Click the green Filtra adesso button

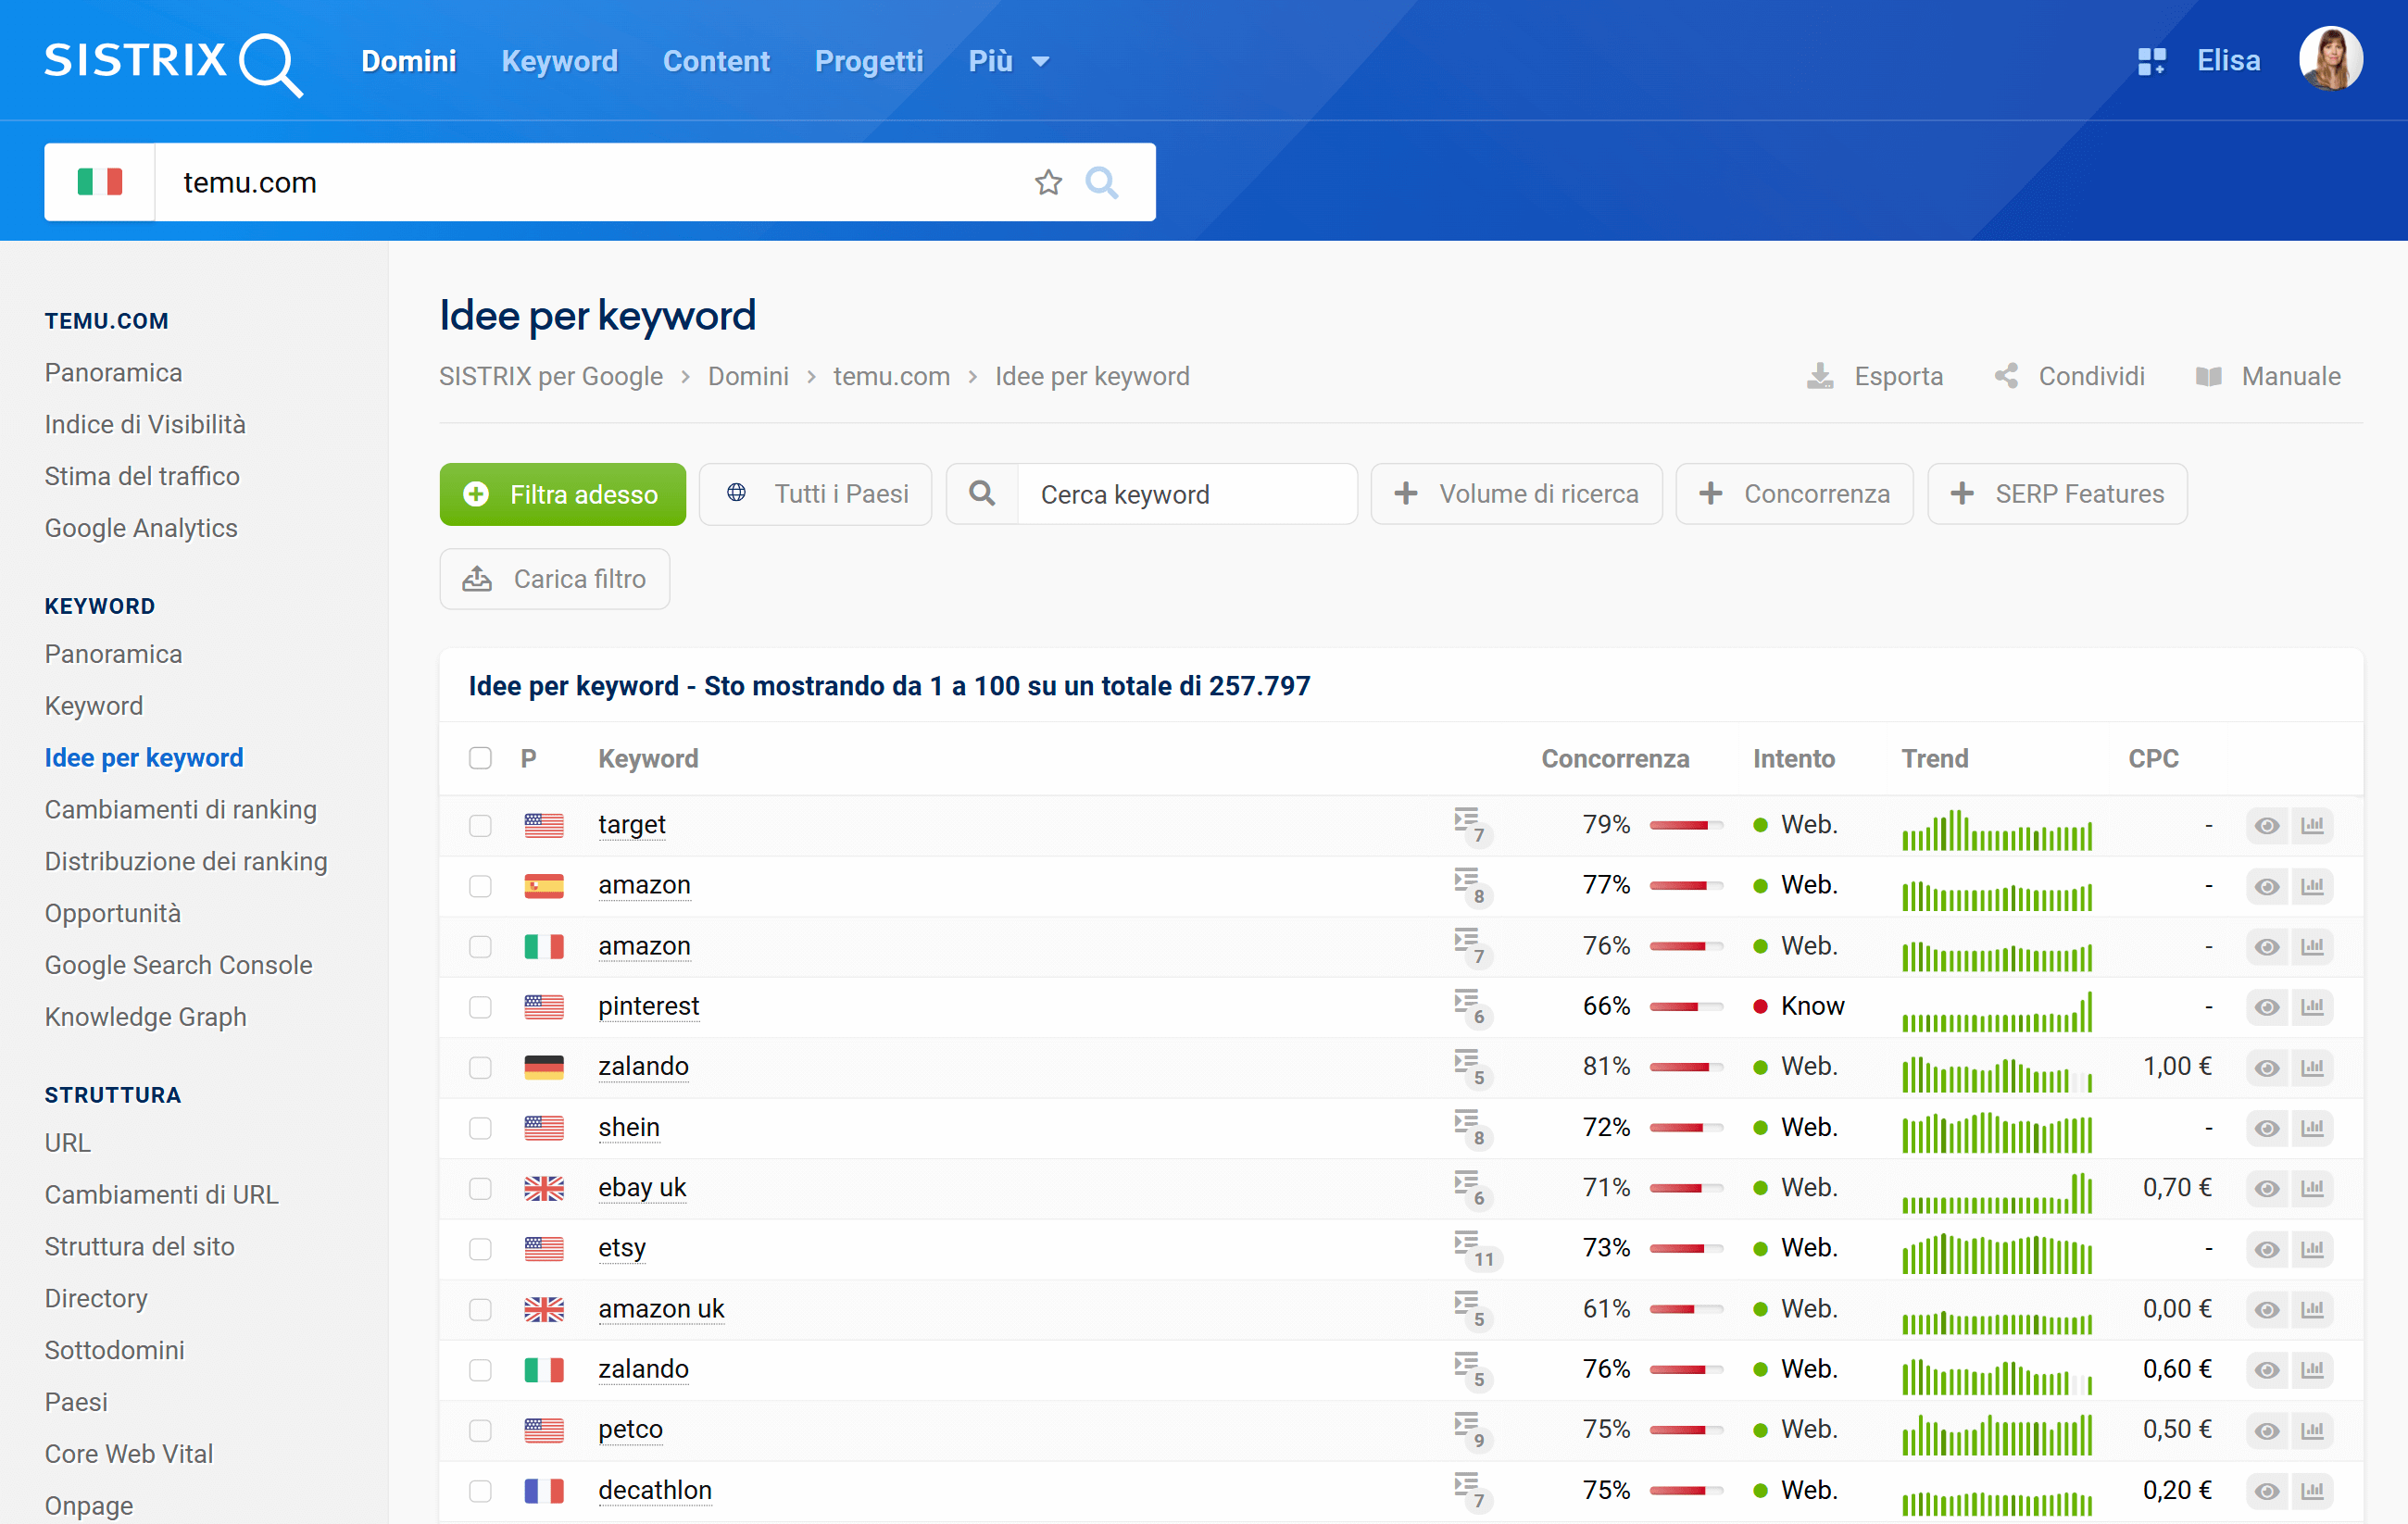(563, 494)
